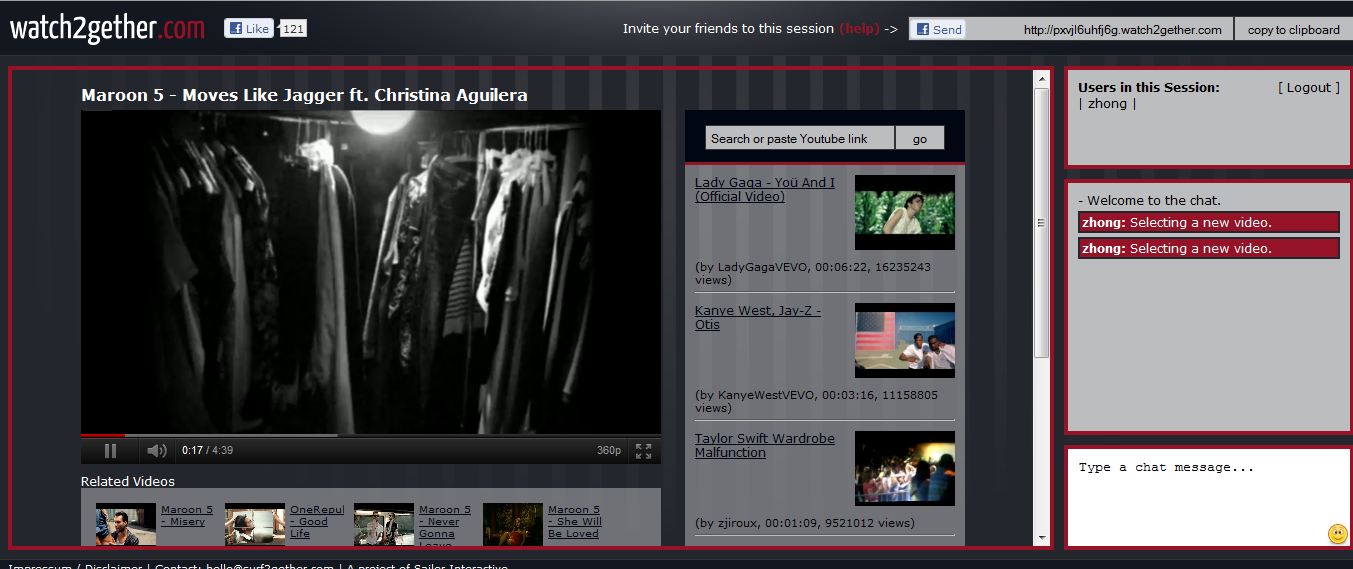Click the KanyeWestVEVO video details text
1353x569 pixels.
[x=816, y=401]
